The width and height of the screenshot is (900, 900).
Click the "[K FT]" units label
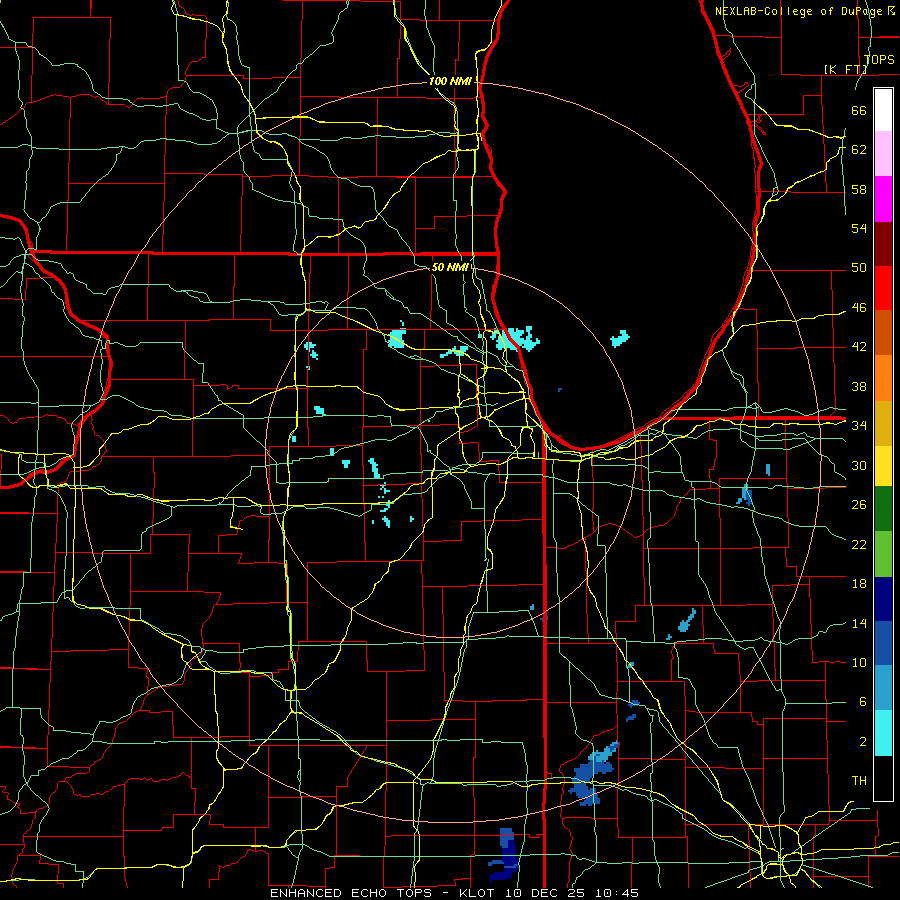pos(845,69)
